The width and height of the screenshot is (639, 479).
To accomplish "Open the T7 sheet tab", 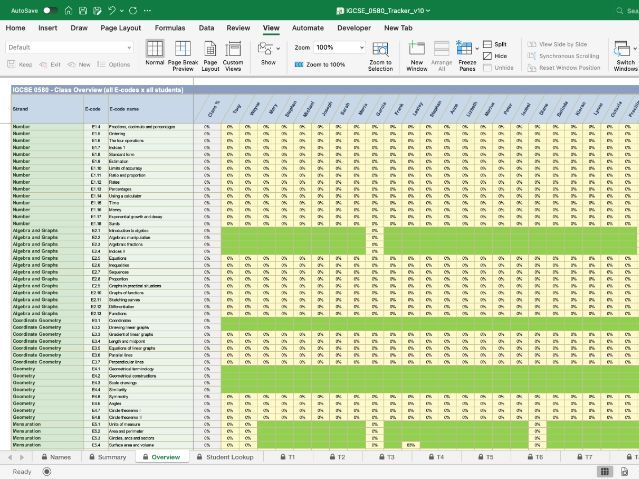I will (x=584, y=457).
